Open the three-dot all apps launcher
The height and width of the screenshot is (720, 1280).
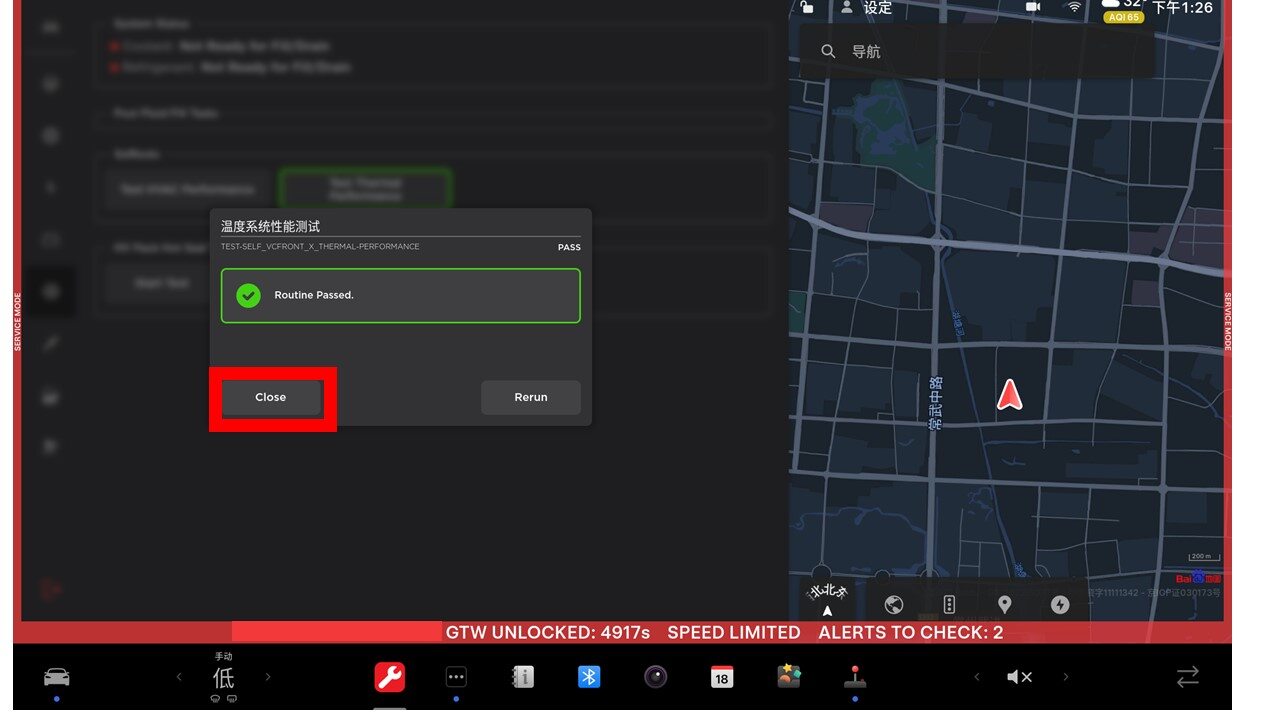tap(456, 677)
